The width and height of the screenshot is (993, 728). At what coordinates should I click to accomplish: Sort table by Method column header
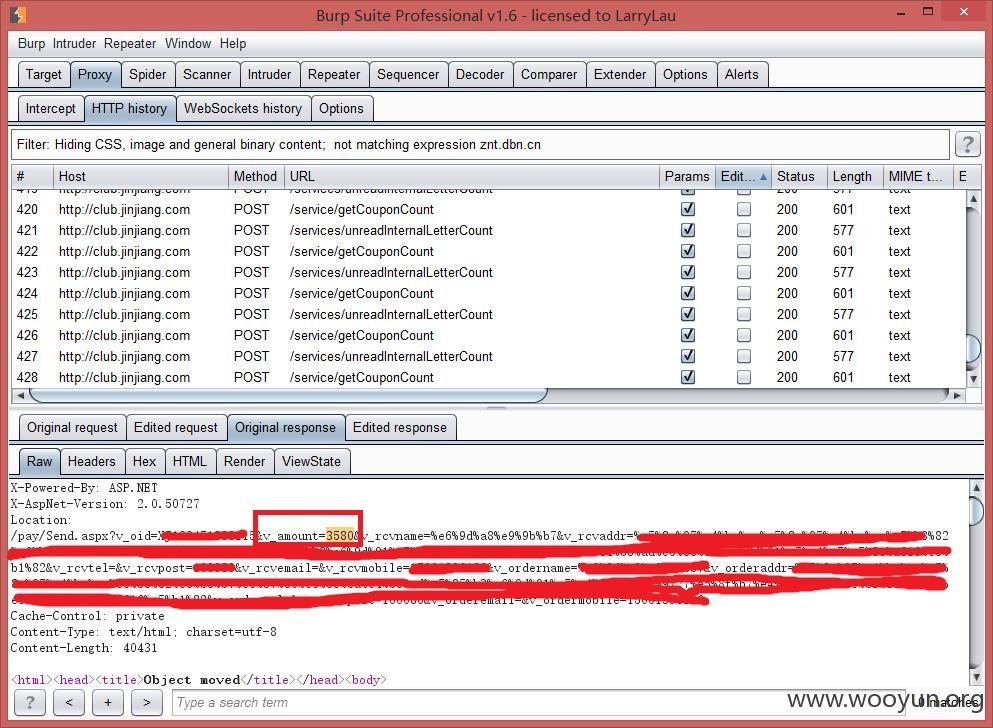coord(256,177)
